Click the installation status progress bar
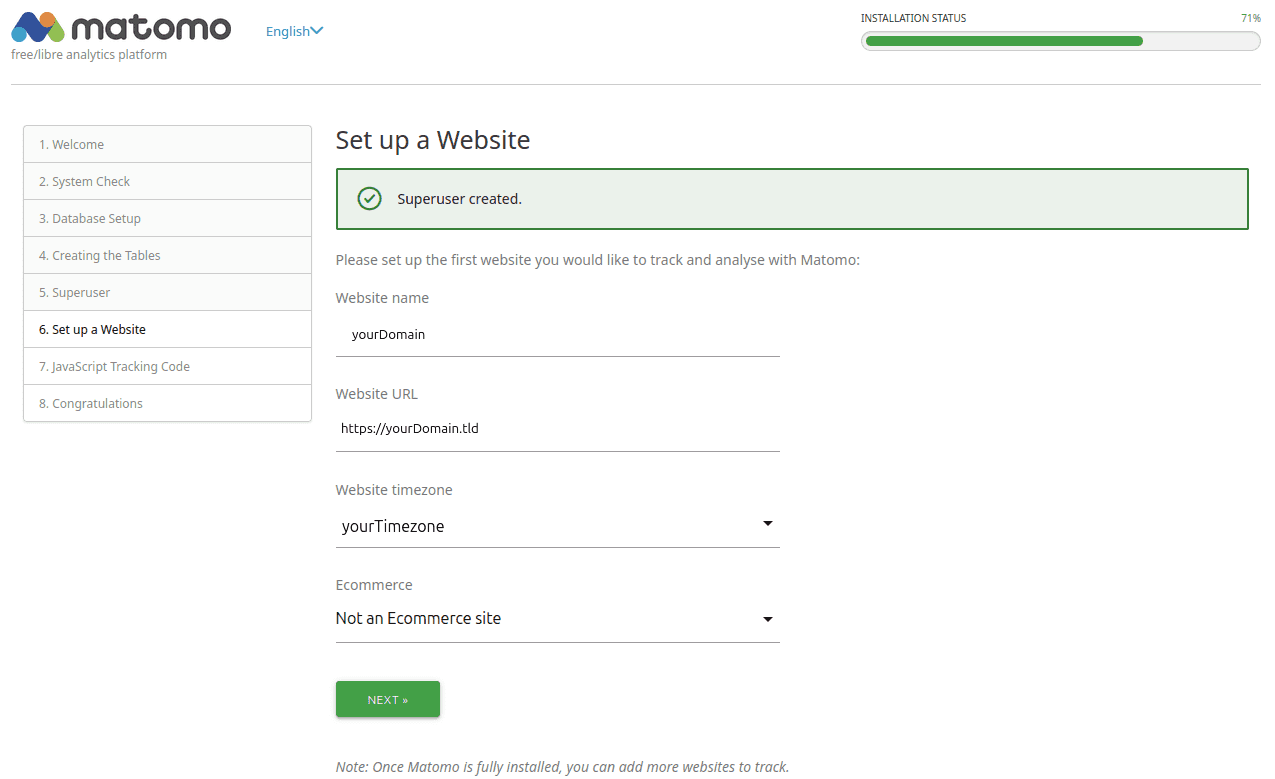Image resolution: width=1275 pixels, height=779 pixels. (1060, 41)
